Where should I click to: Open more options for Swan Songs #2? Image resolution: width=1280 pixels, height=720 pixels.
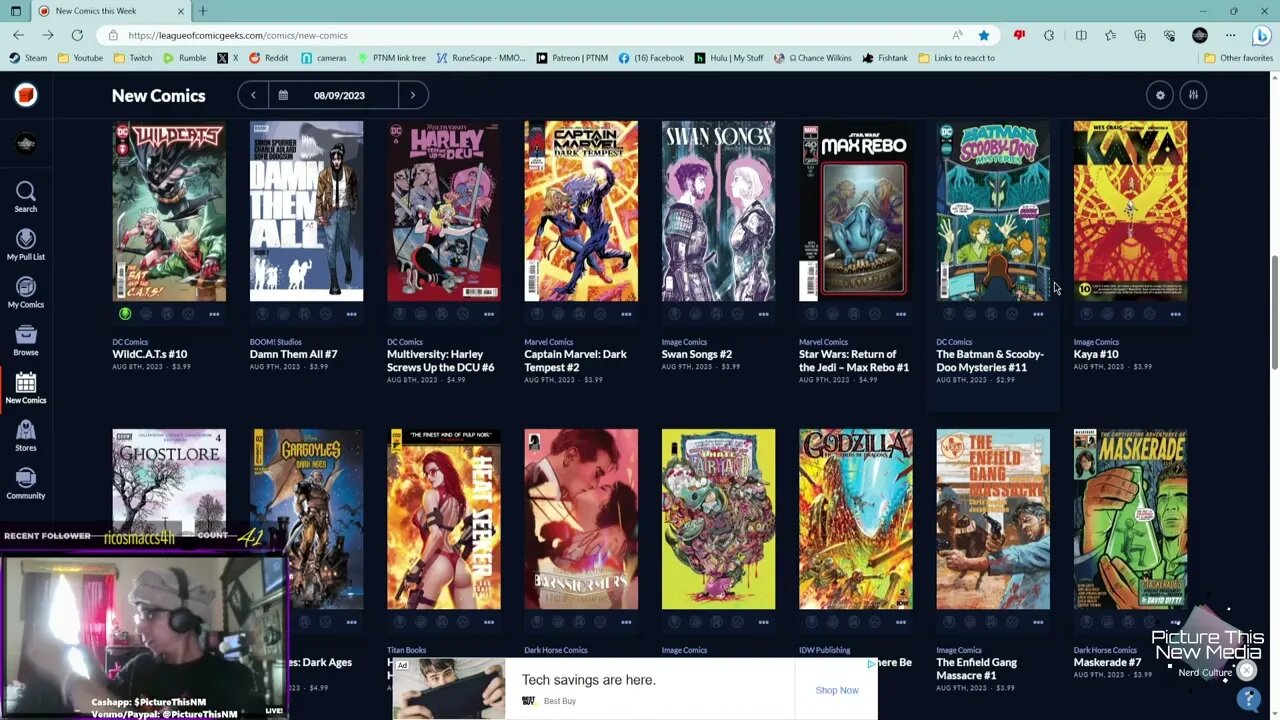point(763,314)
